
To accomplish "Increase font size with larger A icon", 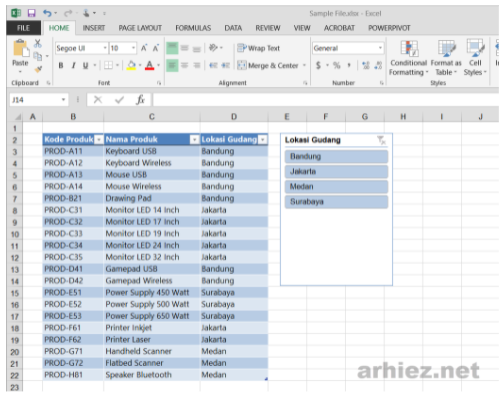I will [144, 48].
